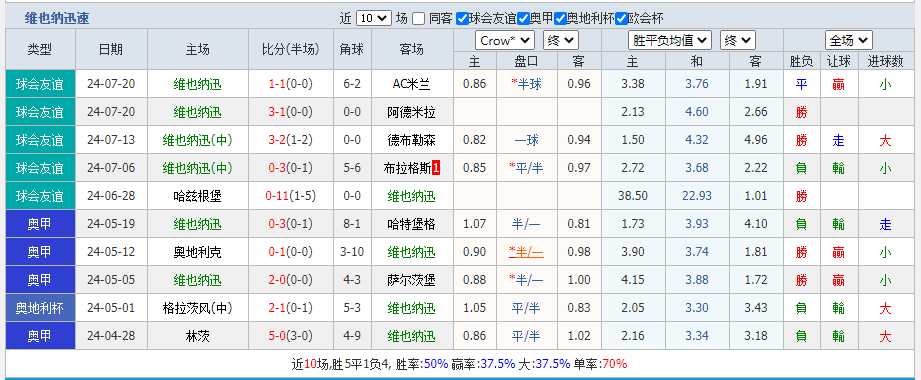The height and width of the screenshot is (380, 921).
Task: Click the 球会友谊 tag on 24-06-28 row
Action: (40, 196)
